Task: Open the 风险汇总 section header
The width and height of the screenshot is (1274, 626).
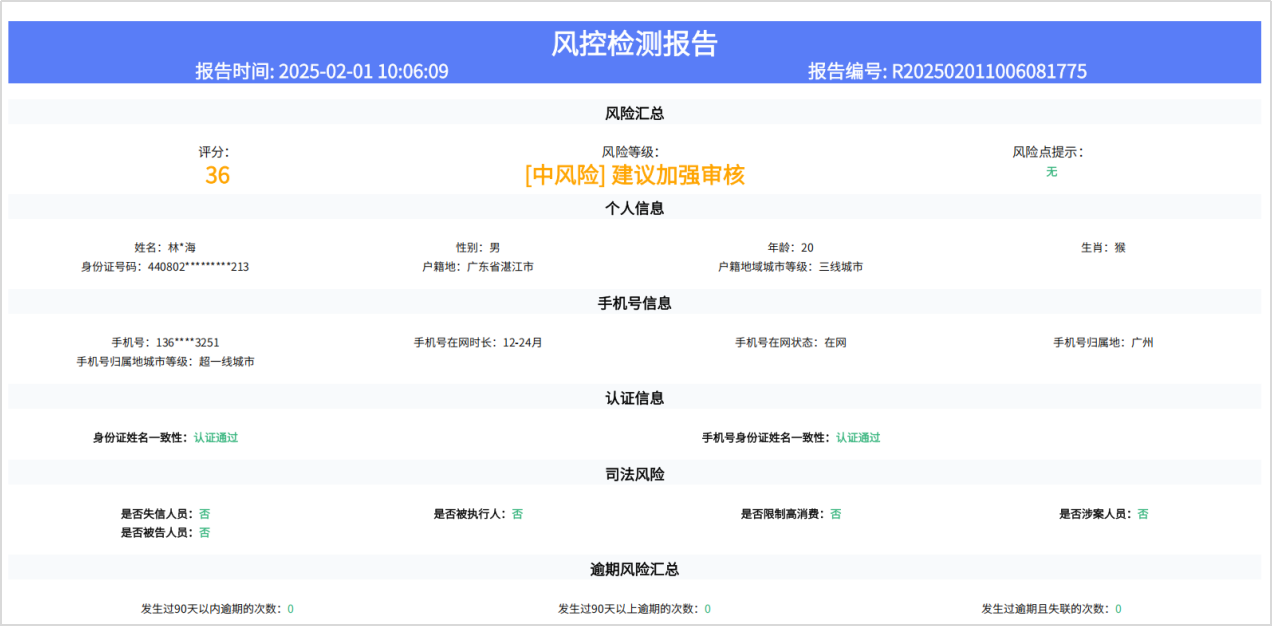Action: point(636,112)
